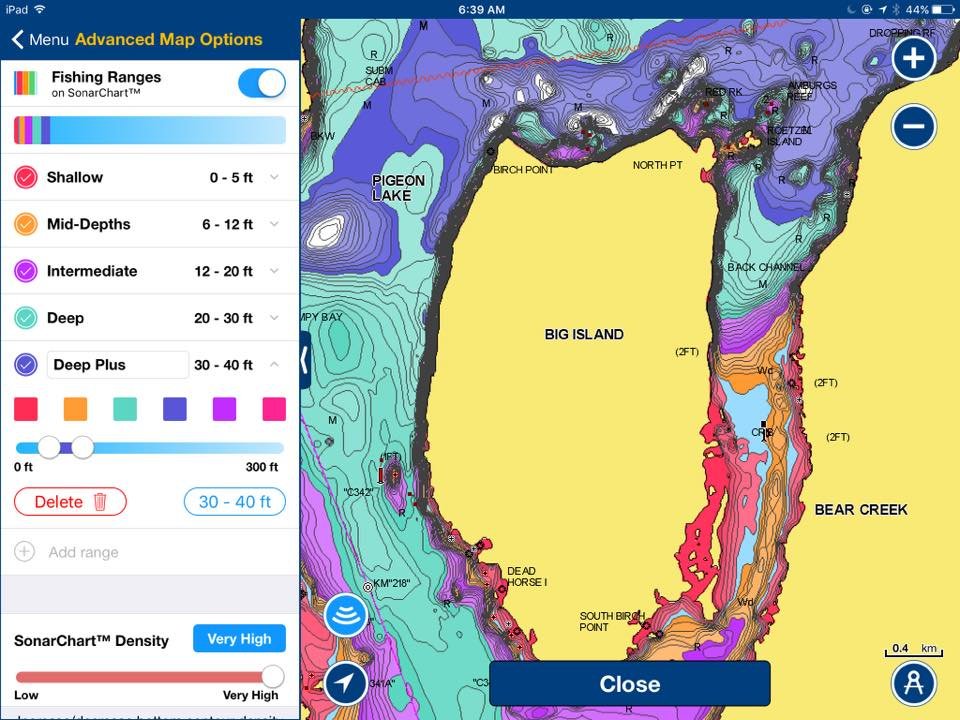Disable the Intermediate range checkmark

(x=26, y=271)
